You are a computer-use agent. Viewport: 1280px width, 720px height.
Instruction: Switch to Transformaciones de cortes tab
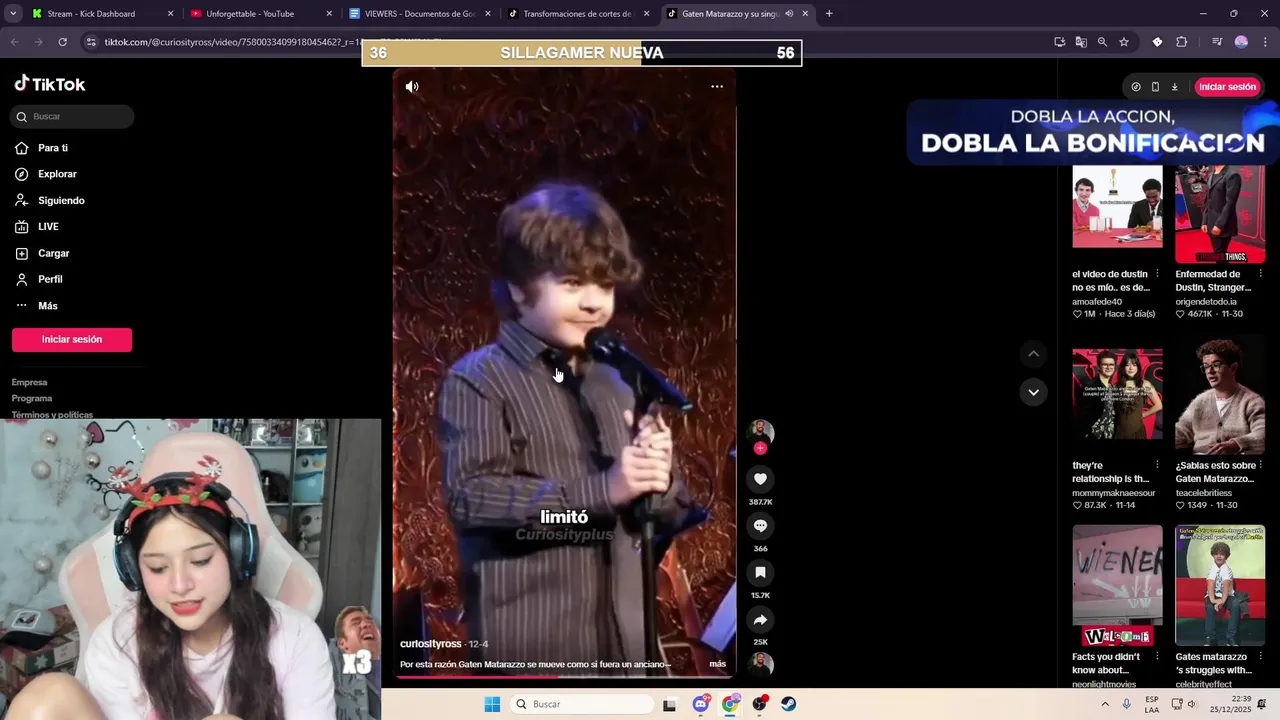[x=577, y=14]
